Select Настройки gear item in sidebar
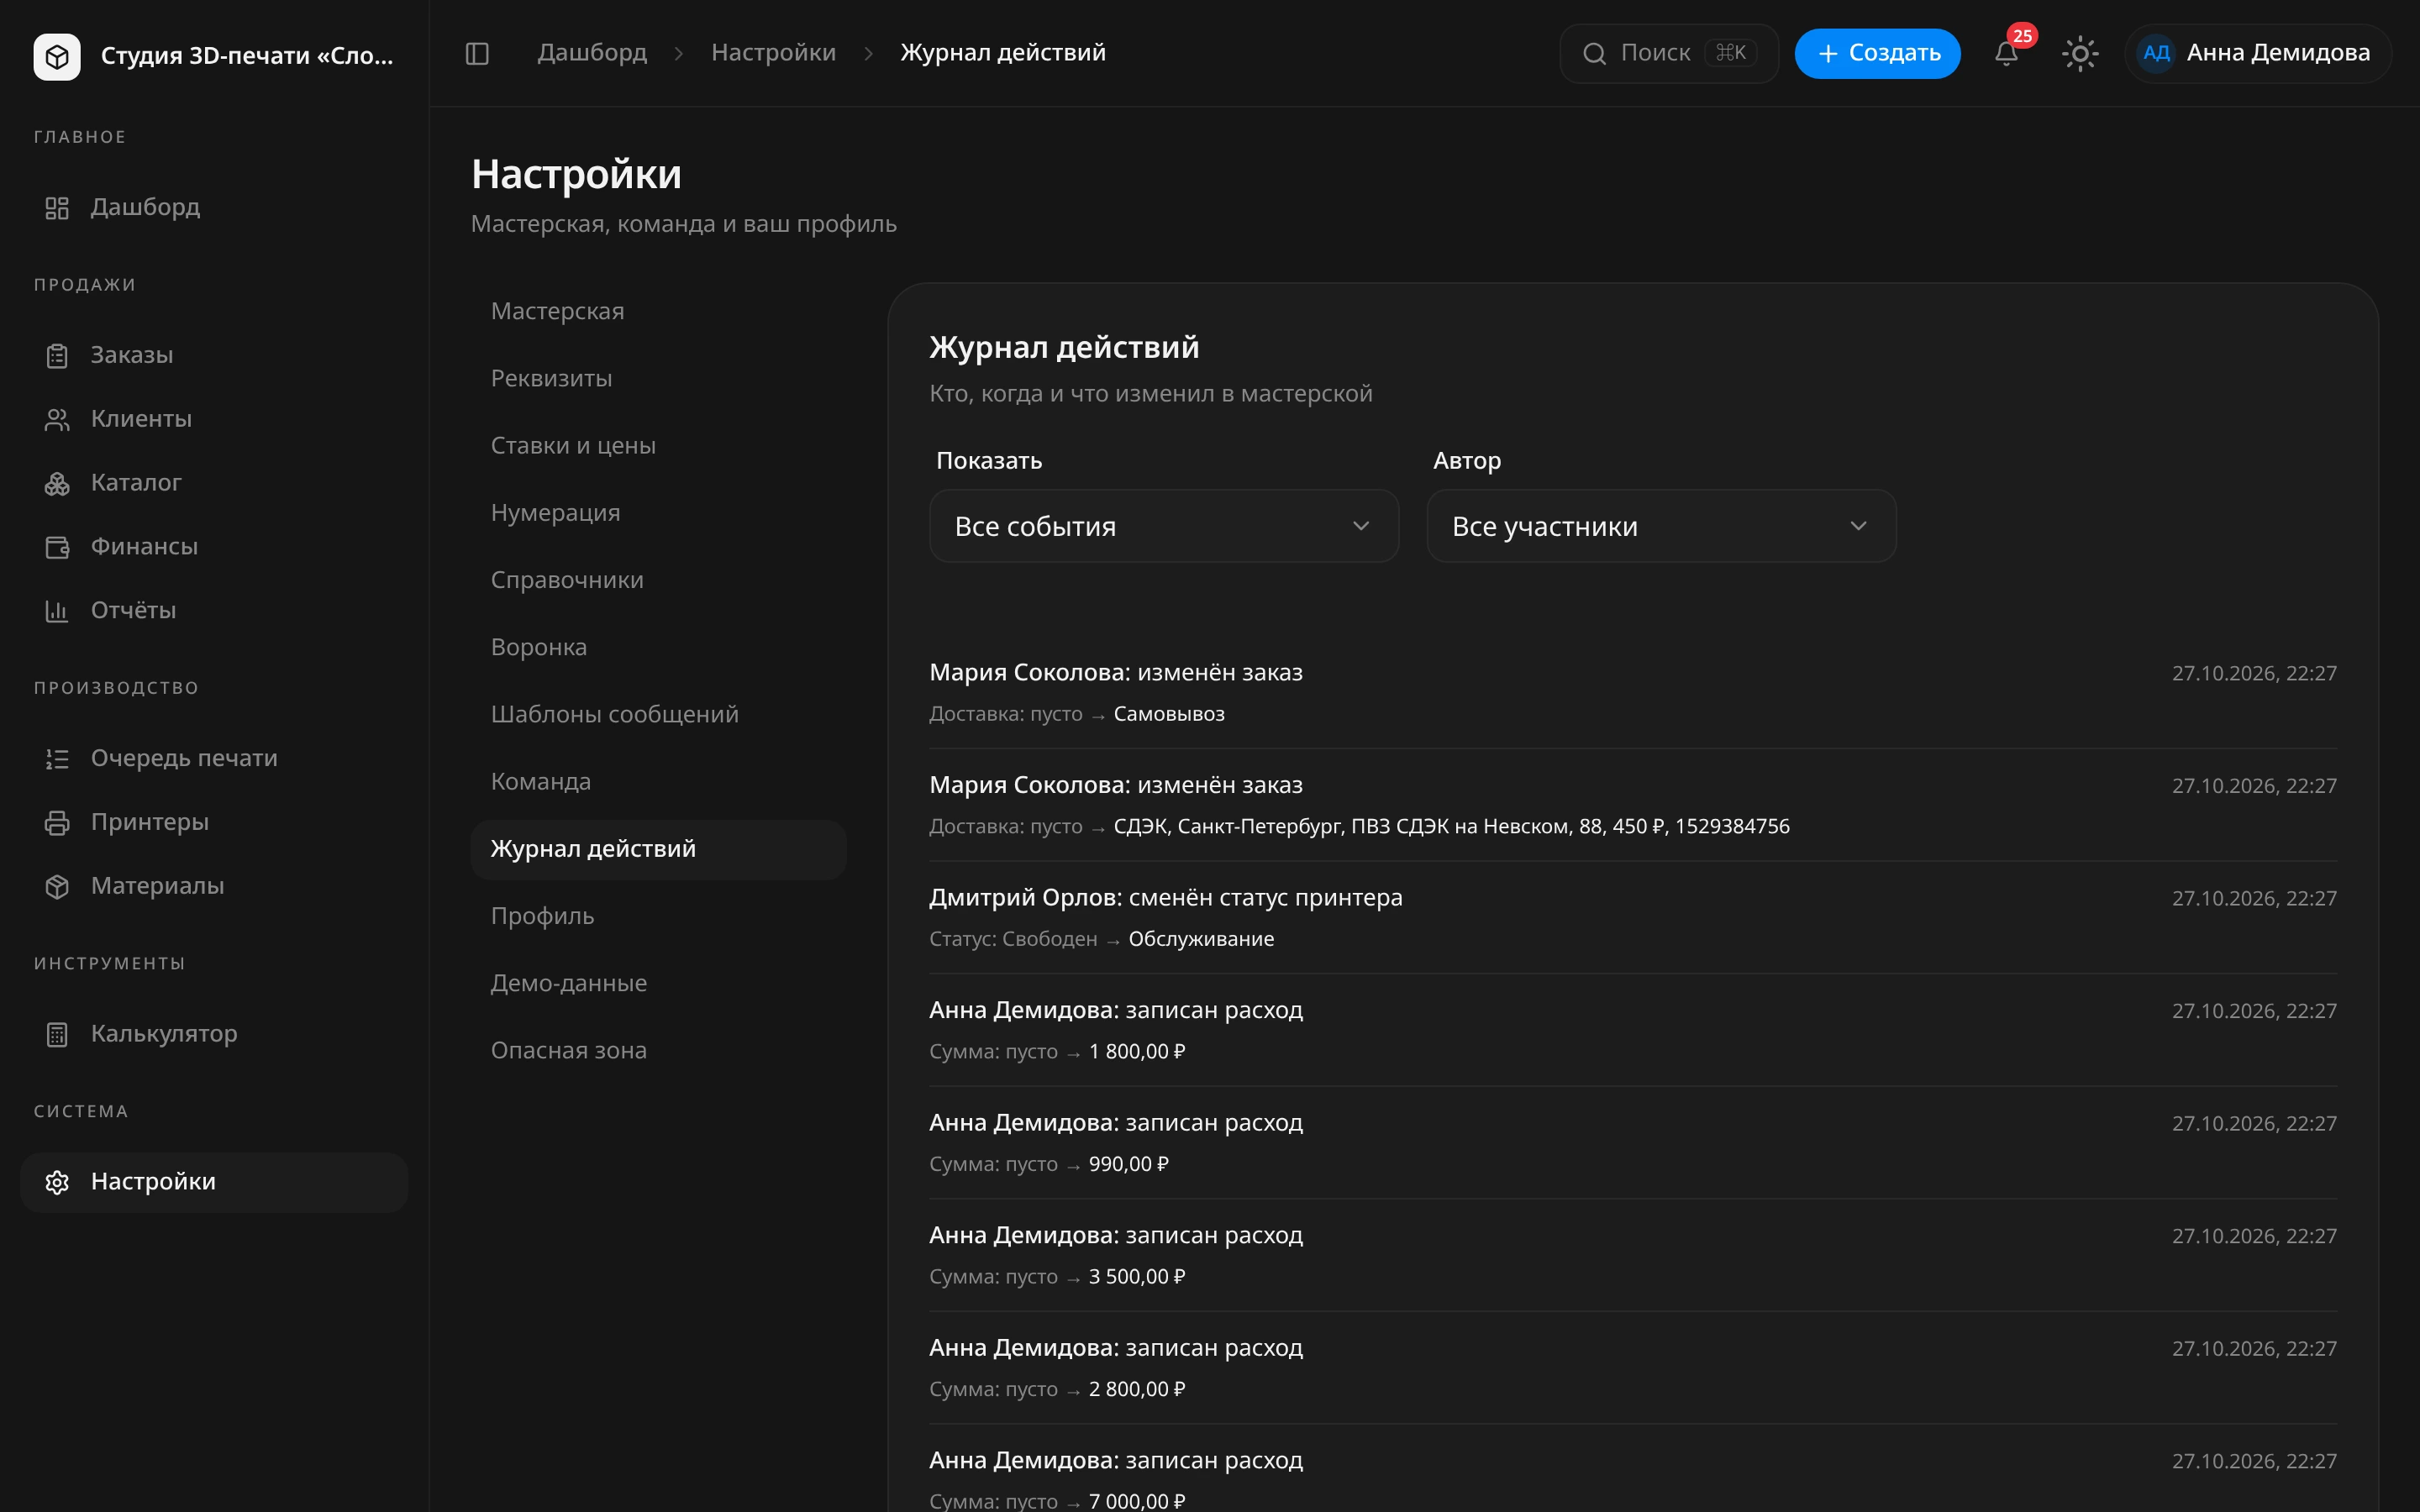2420x1512 pixels. (x=214, y=1182)
